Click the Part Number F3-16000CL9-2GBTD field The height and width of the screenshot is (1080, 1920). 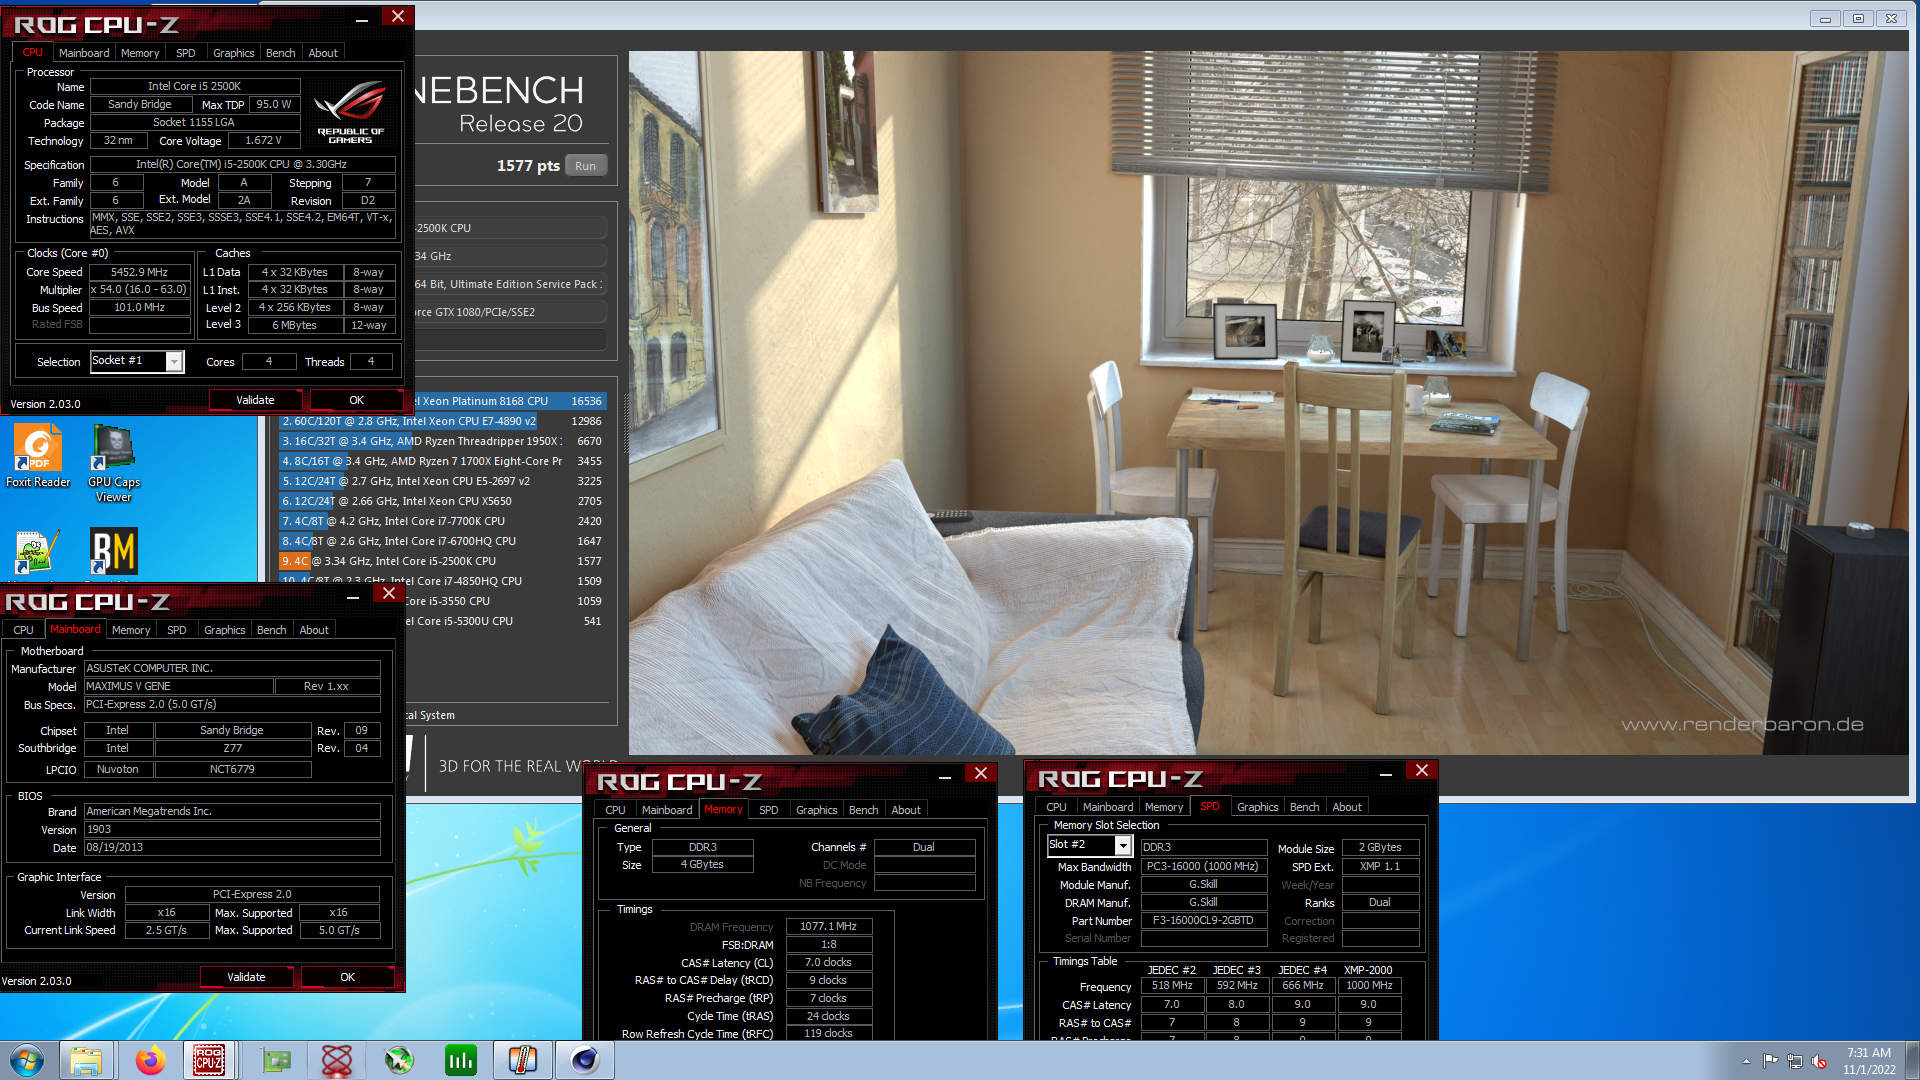[1203, 921]
